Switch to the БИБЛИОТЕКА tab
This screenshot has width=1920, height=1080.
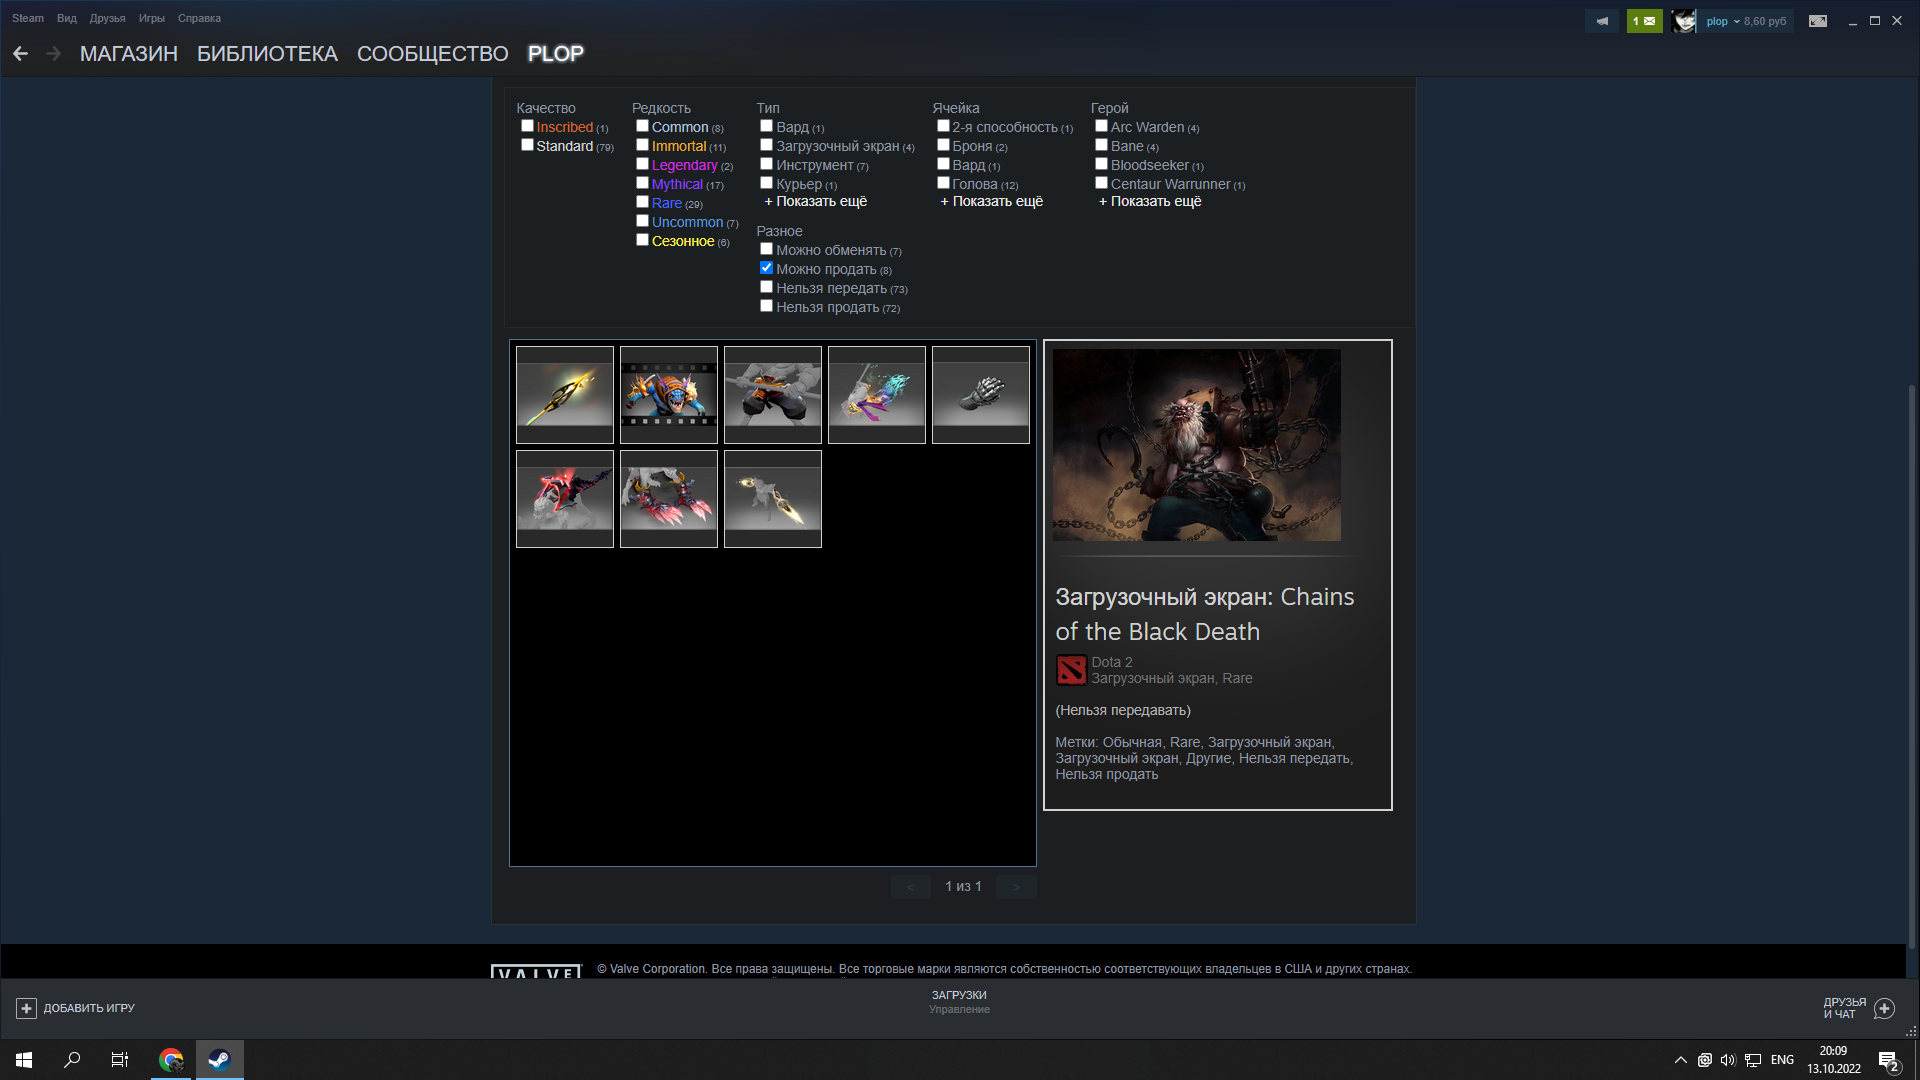(267, 54)
